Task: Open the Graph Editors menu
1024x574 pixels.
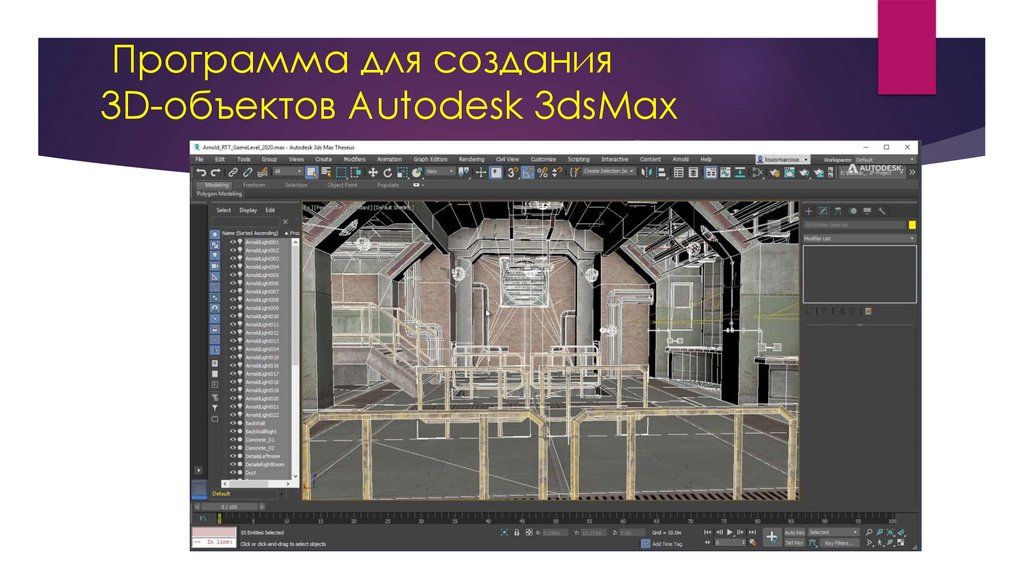Action: pos(430,159)
